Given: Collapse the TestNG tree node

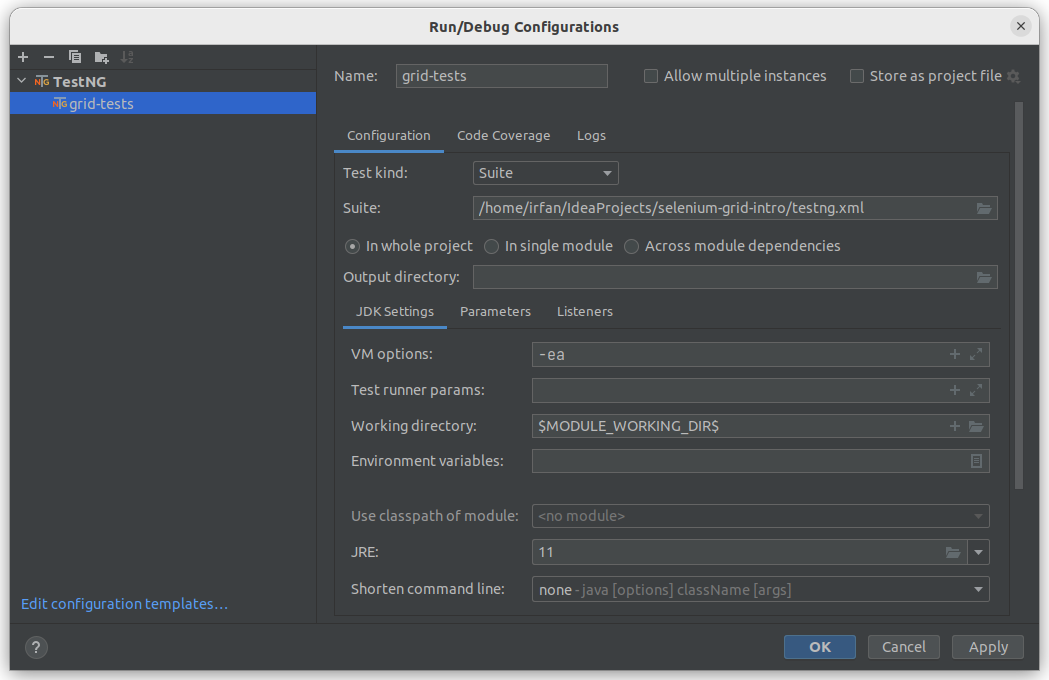Looking at the screenshot, I should click(21, 81).
